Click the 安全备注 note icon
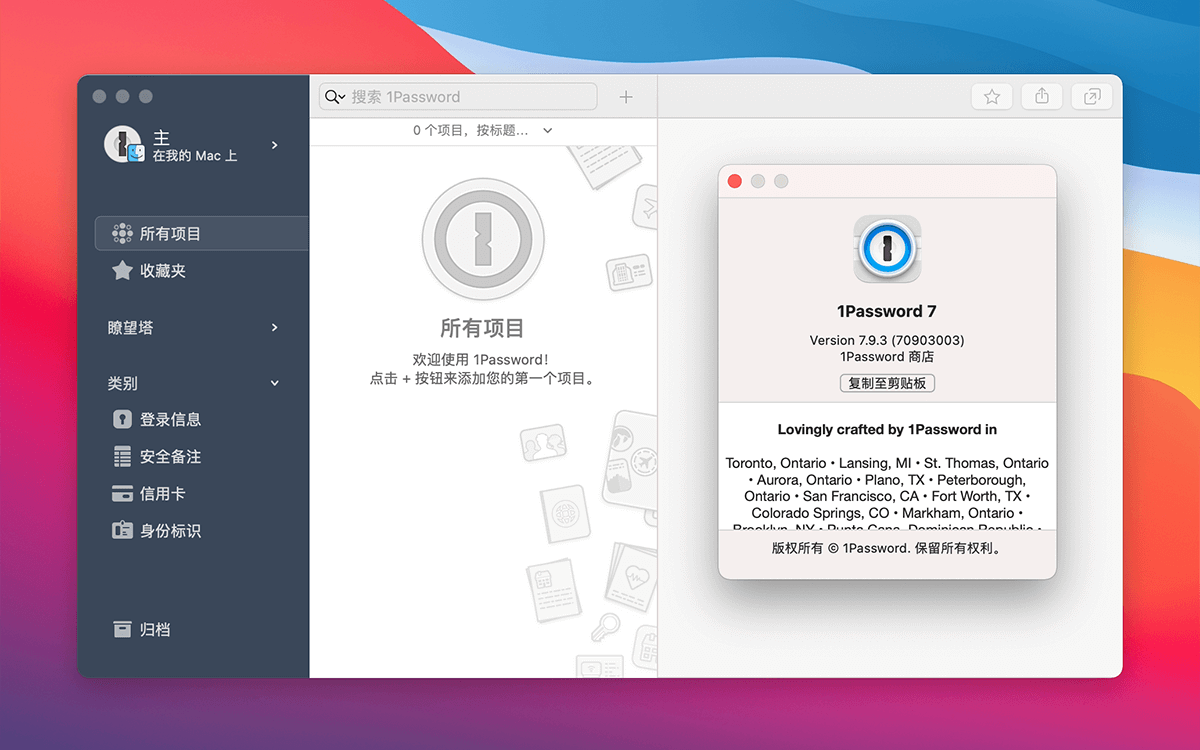 122,457
